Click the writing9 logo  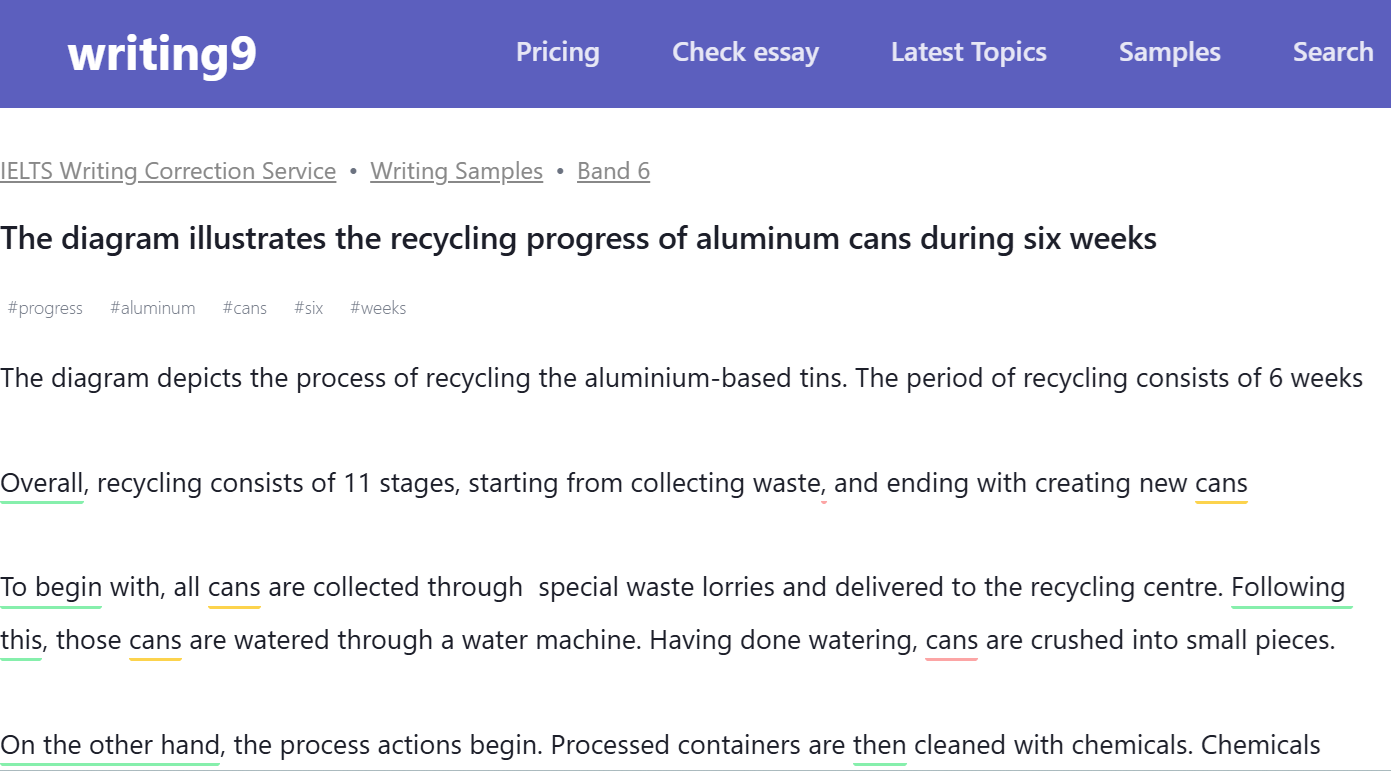click(162, 53)
